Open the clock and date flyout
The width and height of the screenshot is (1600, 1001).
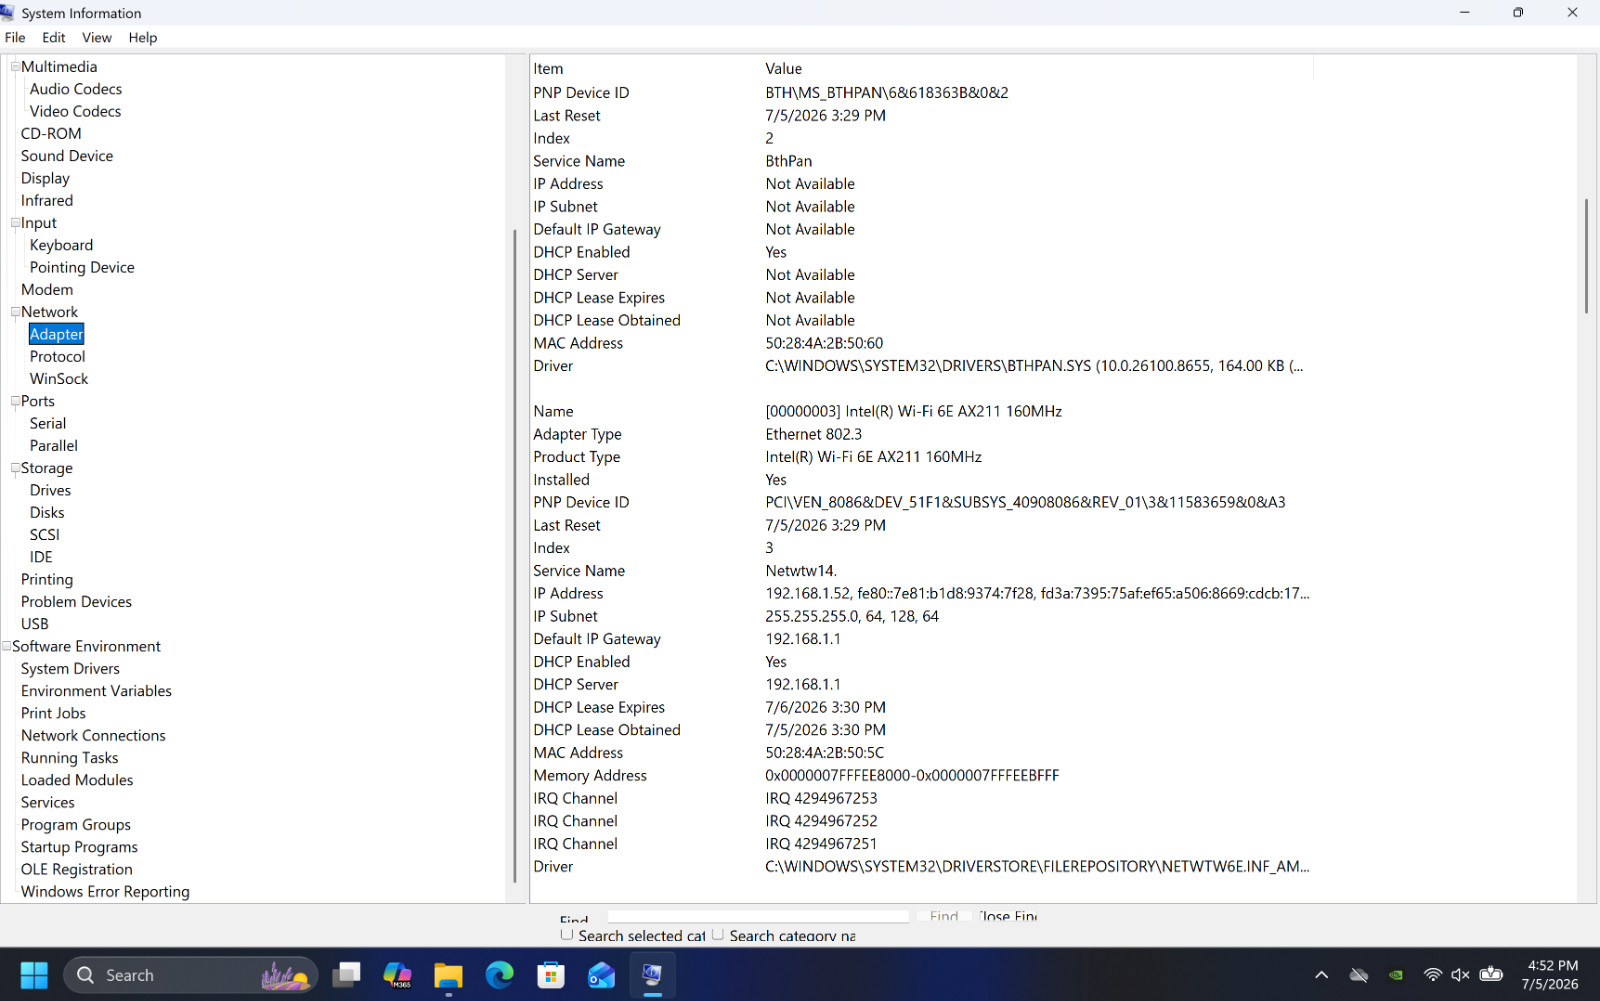(x=1551, y=975)
